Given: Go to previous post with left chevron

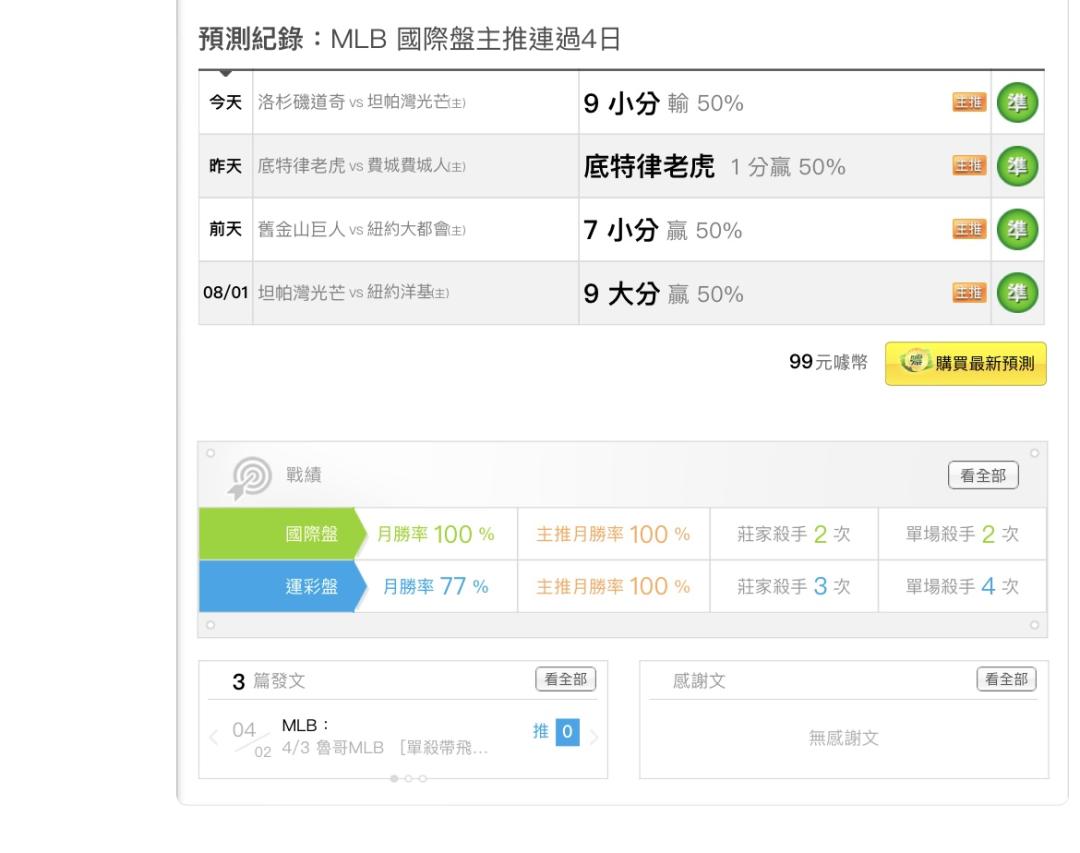Looking at the screenshot, I should point(213,739).
